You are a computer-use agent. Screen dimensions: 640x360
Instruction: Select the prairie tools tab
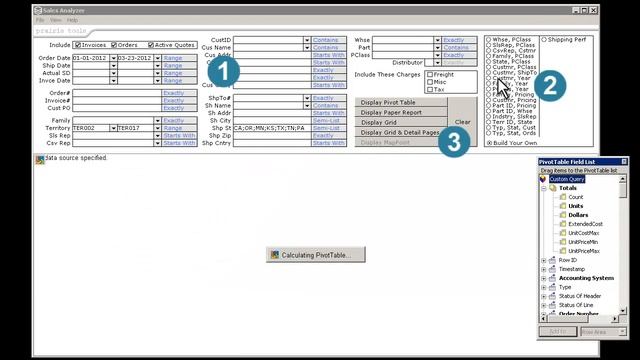[x=61, y=31]
